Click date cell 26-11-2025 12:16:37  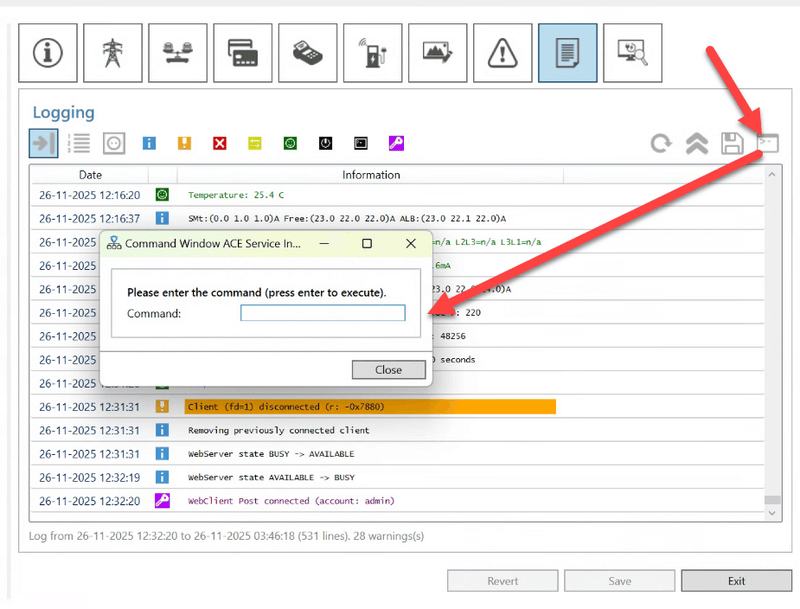[x=89, y=218]
